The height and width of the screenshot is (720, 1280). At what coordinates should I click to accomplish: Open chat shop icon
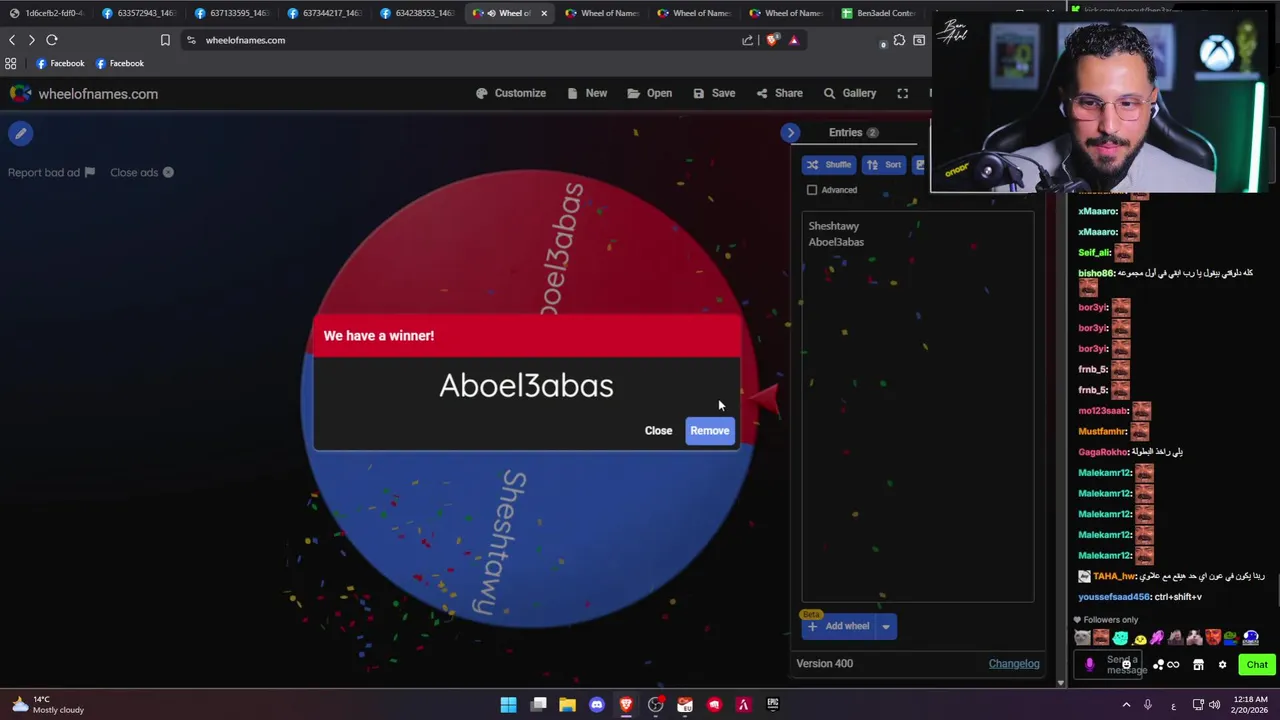[x=1198, y=664]
